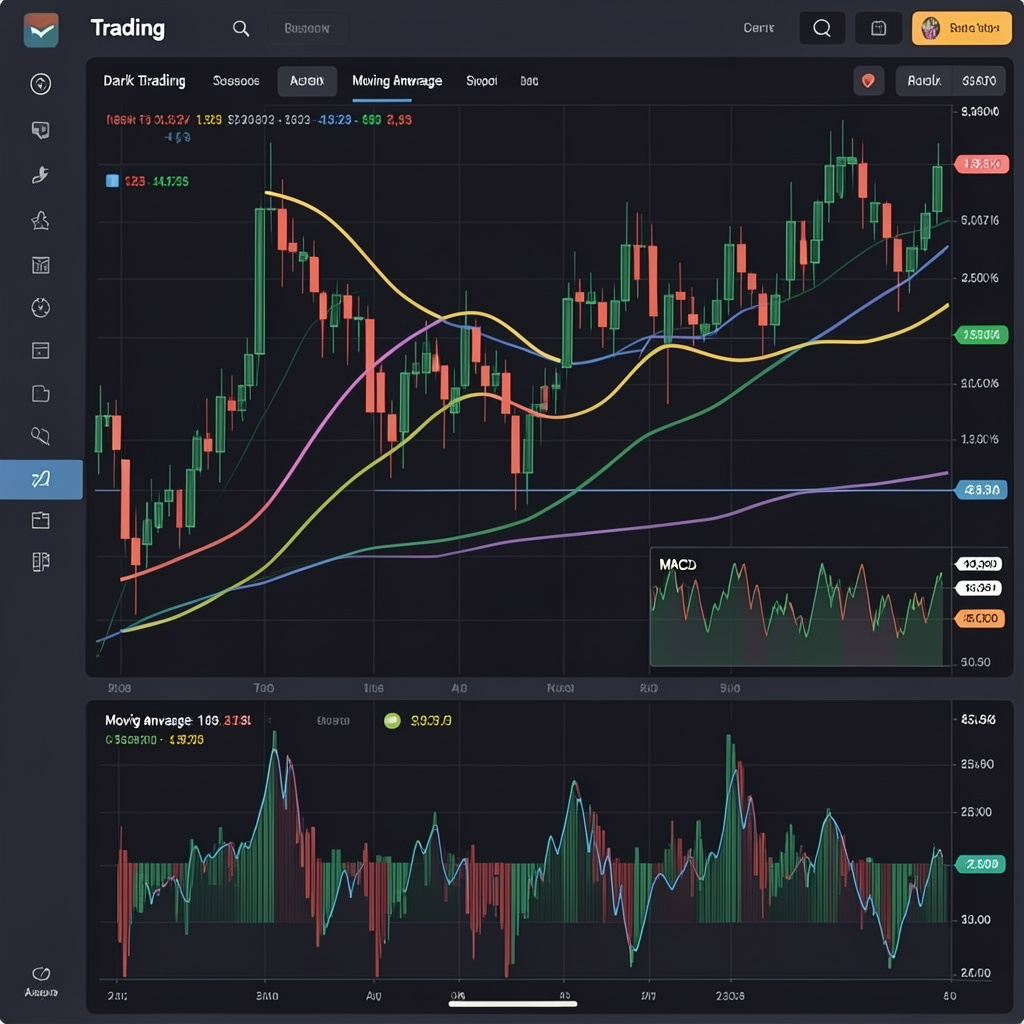The height and width of the screenshot is (1024, 1024).
Task: Open the explore compass icon in the sidebar
Action: pyautogui.click(x=40, y=84)
